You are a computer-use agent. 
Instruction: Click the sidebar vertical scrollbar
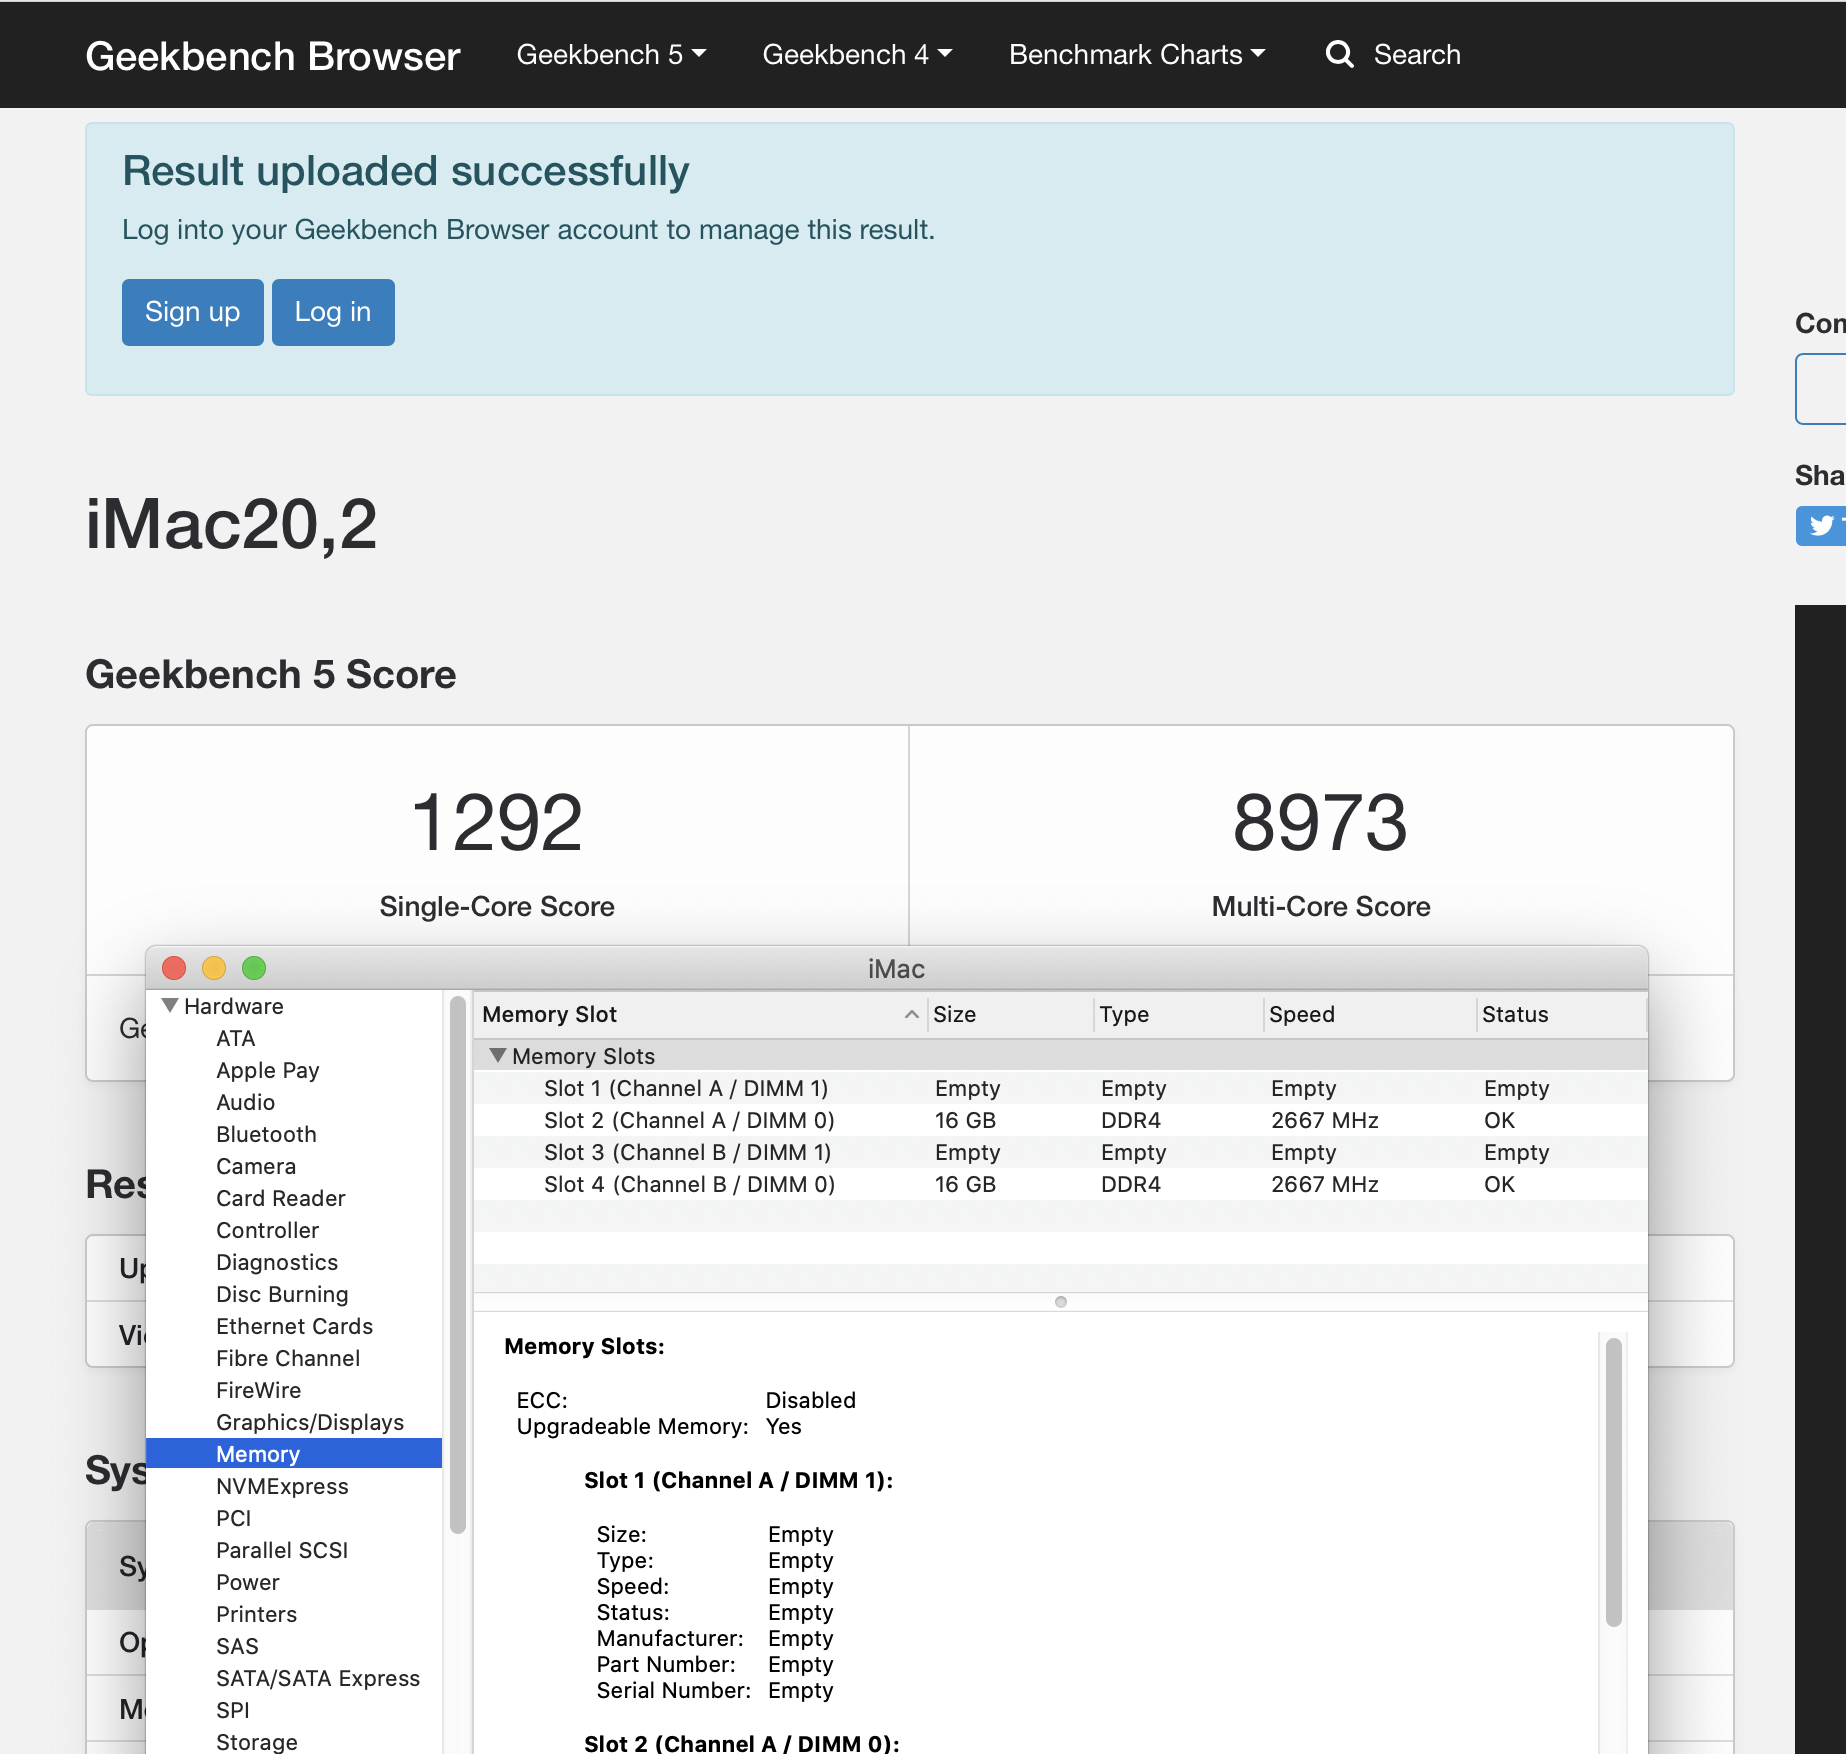point(458,1265)
